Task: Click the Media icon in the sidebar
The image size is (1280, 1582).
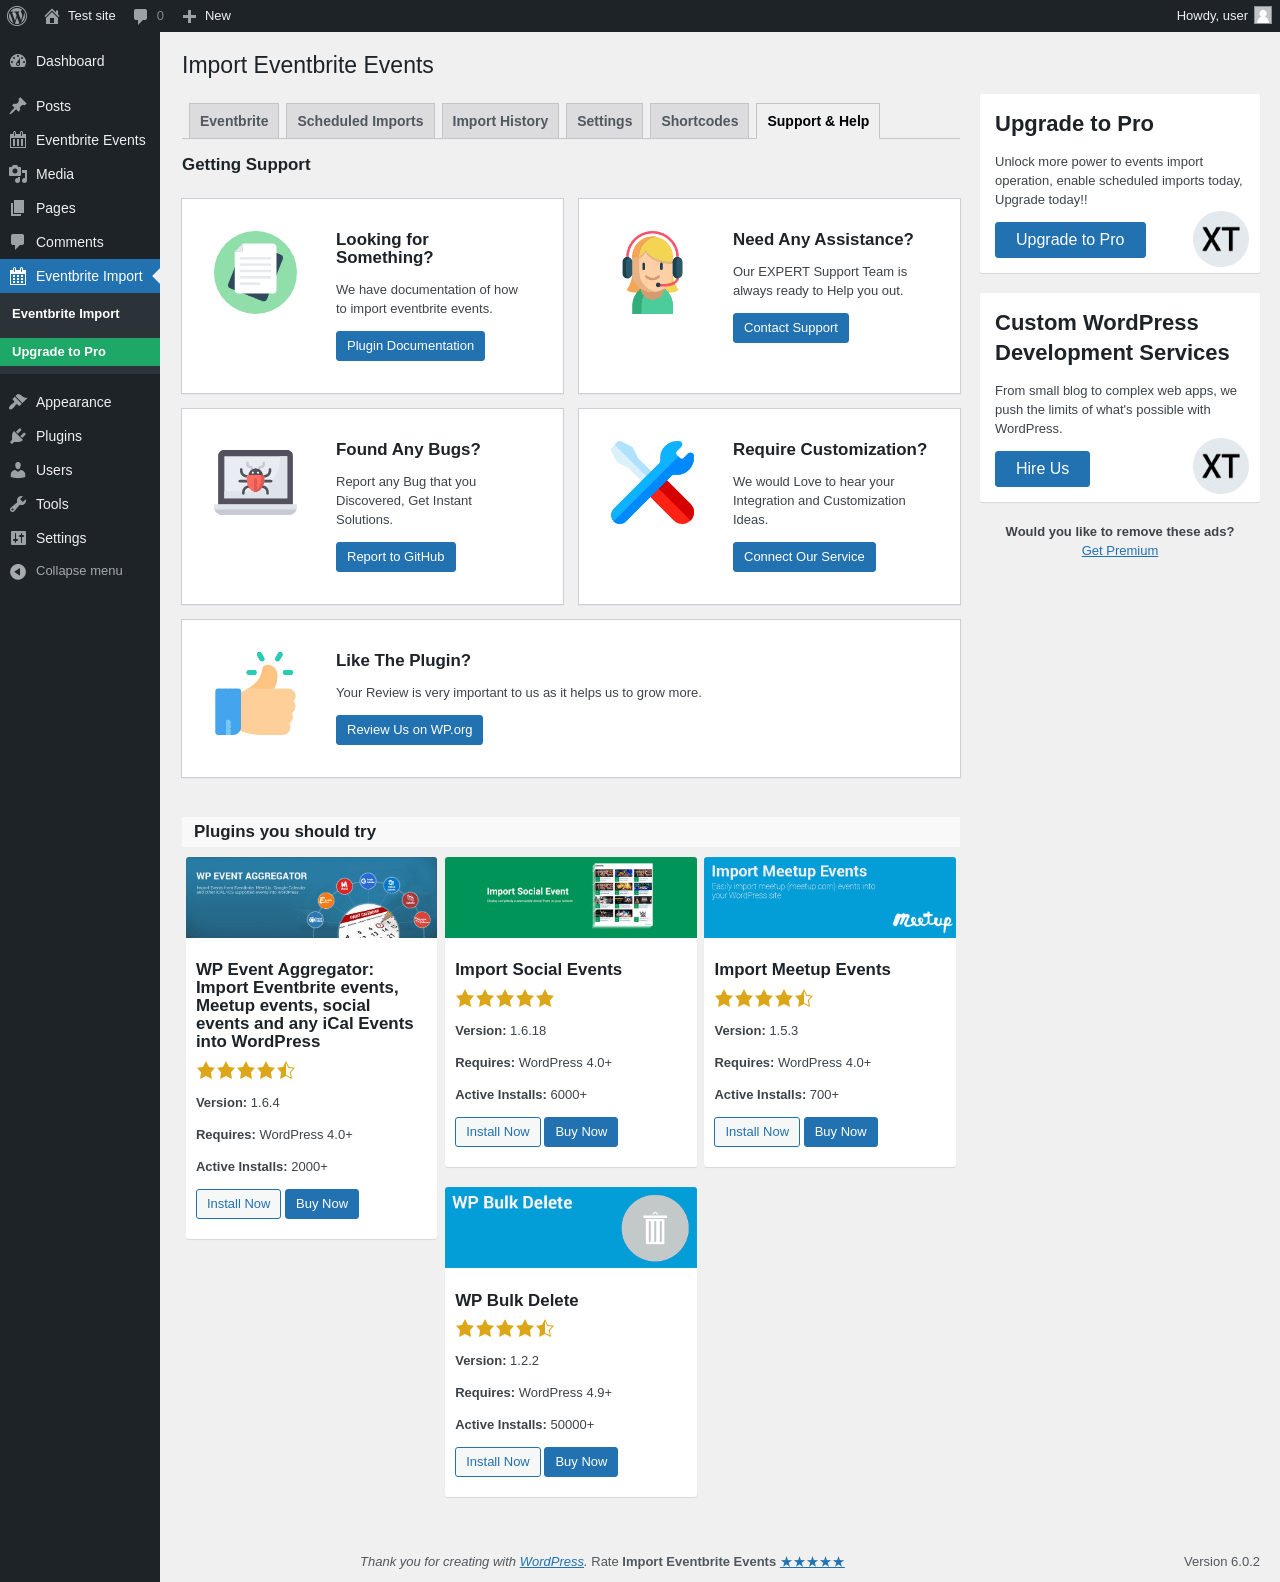Action: click(18, 174)
